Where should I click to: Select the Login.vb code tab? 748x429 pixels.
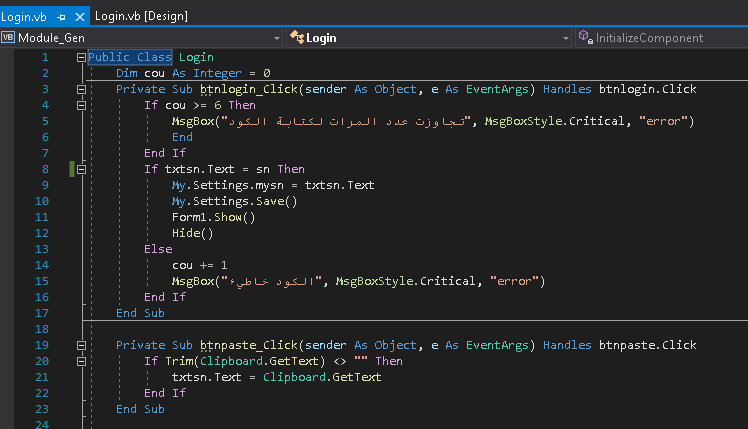point(23,17)
